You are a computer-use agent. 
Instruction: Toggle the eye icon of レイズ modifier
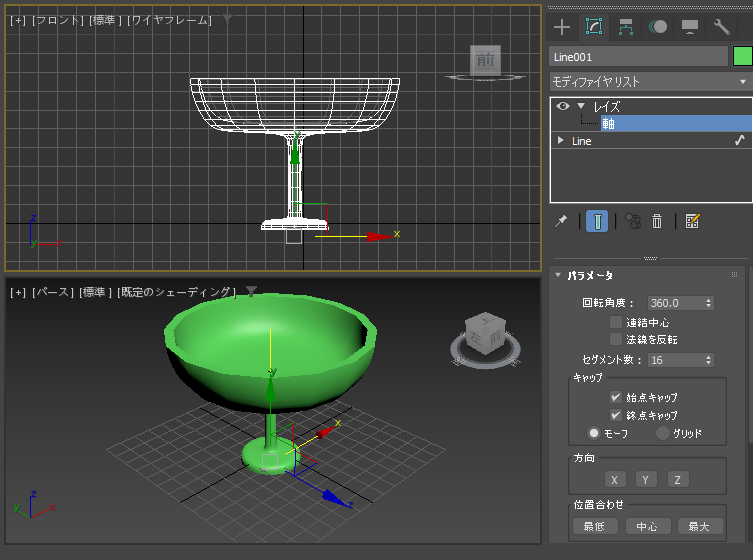click(562, 106)
